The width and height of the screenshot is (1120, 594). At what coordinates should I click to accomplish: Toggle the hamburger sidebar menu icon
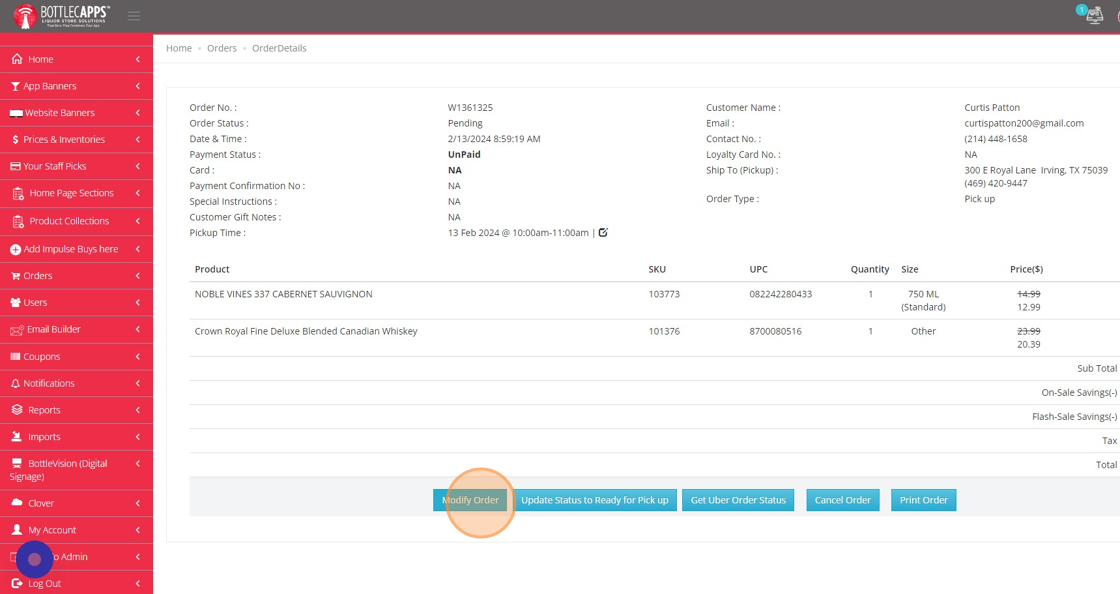pos(134,16)
